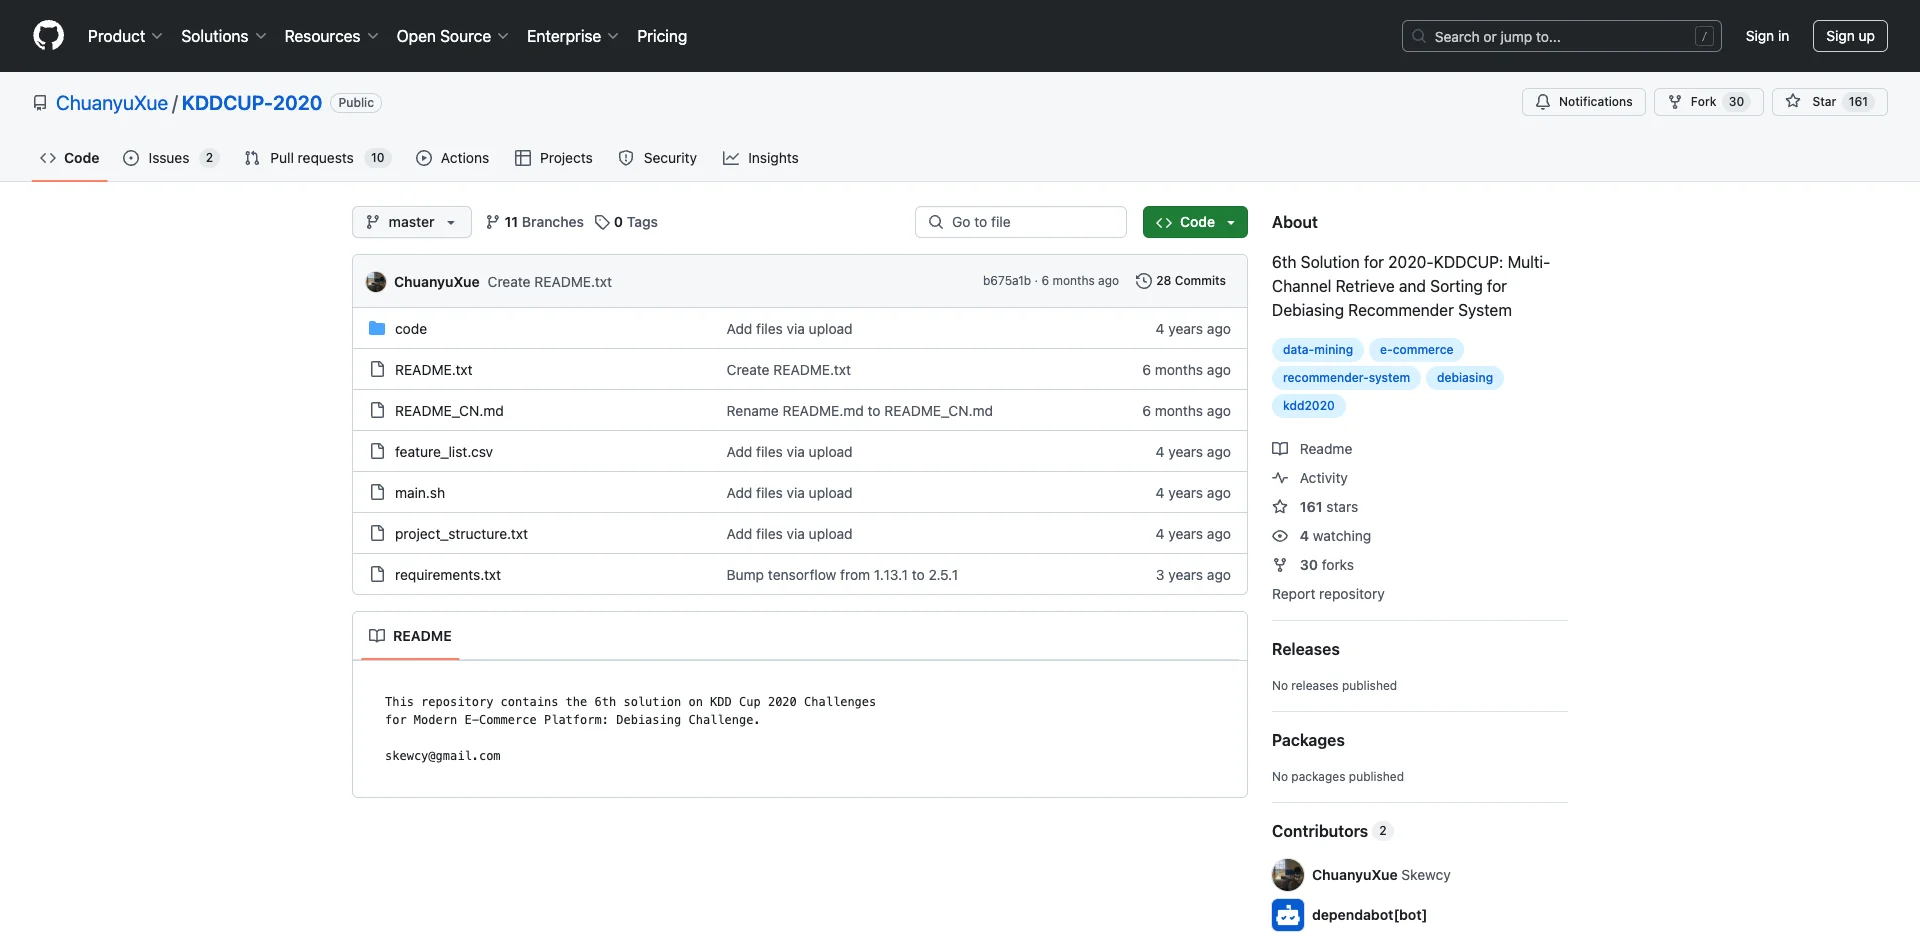Click the Sign in link
1920x941 pixels.
pos(1767,36)
